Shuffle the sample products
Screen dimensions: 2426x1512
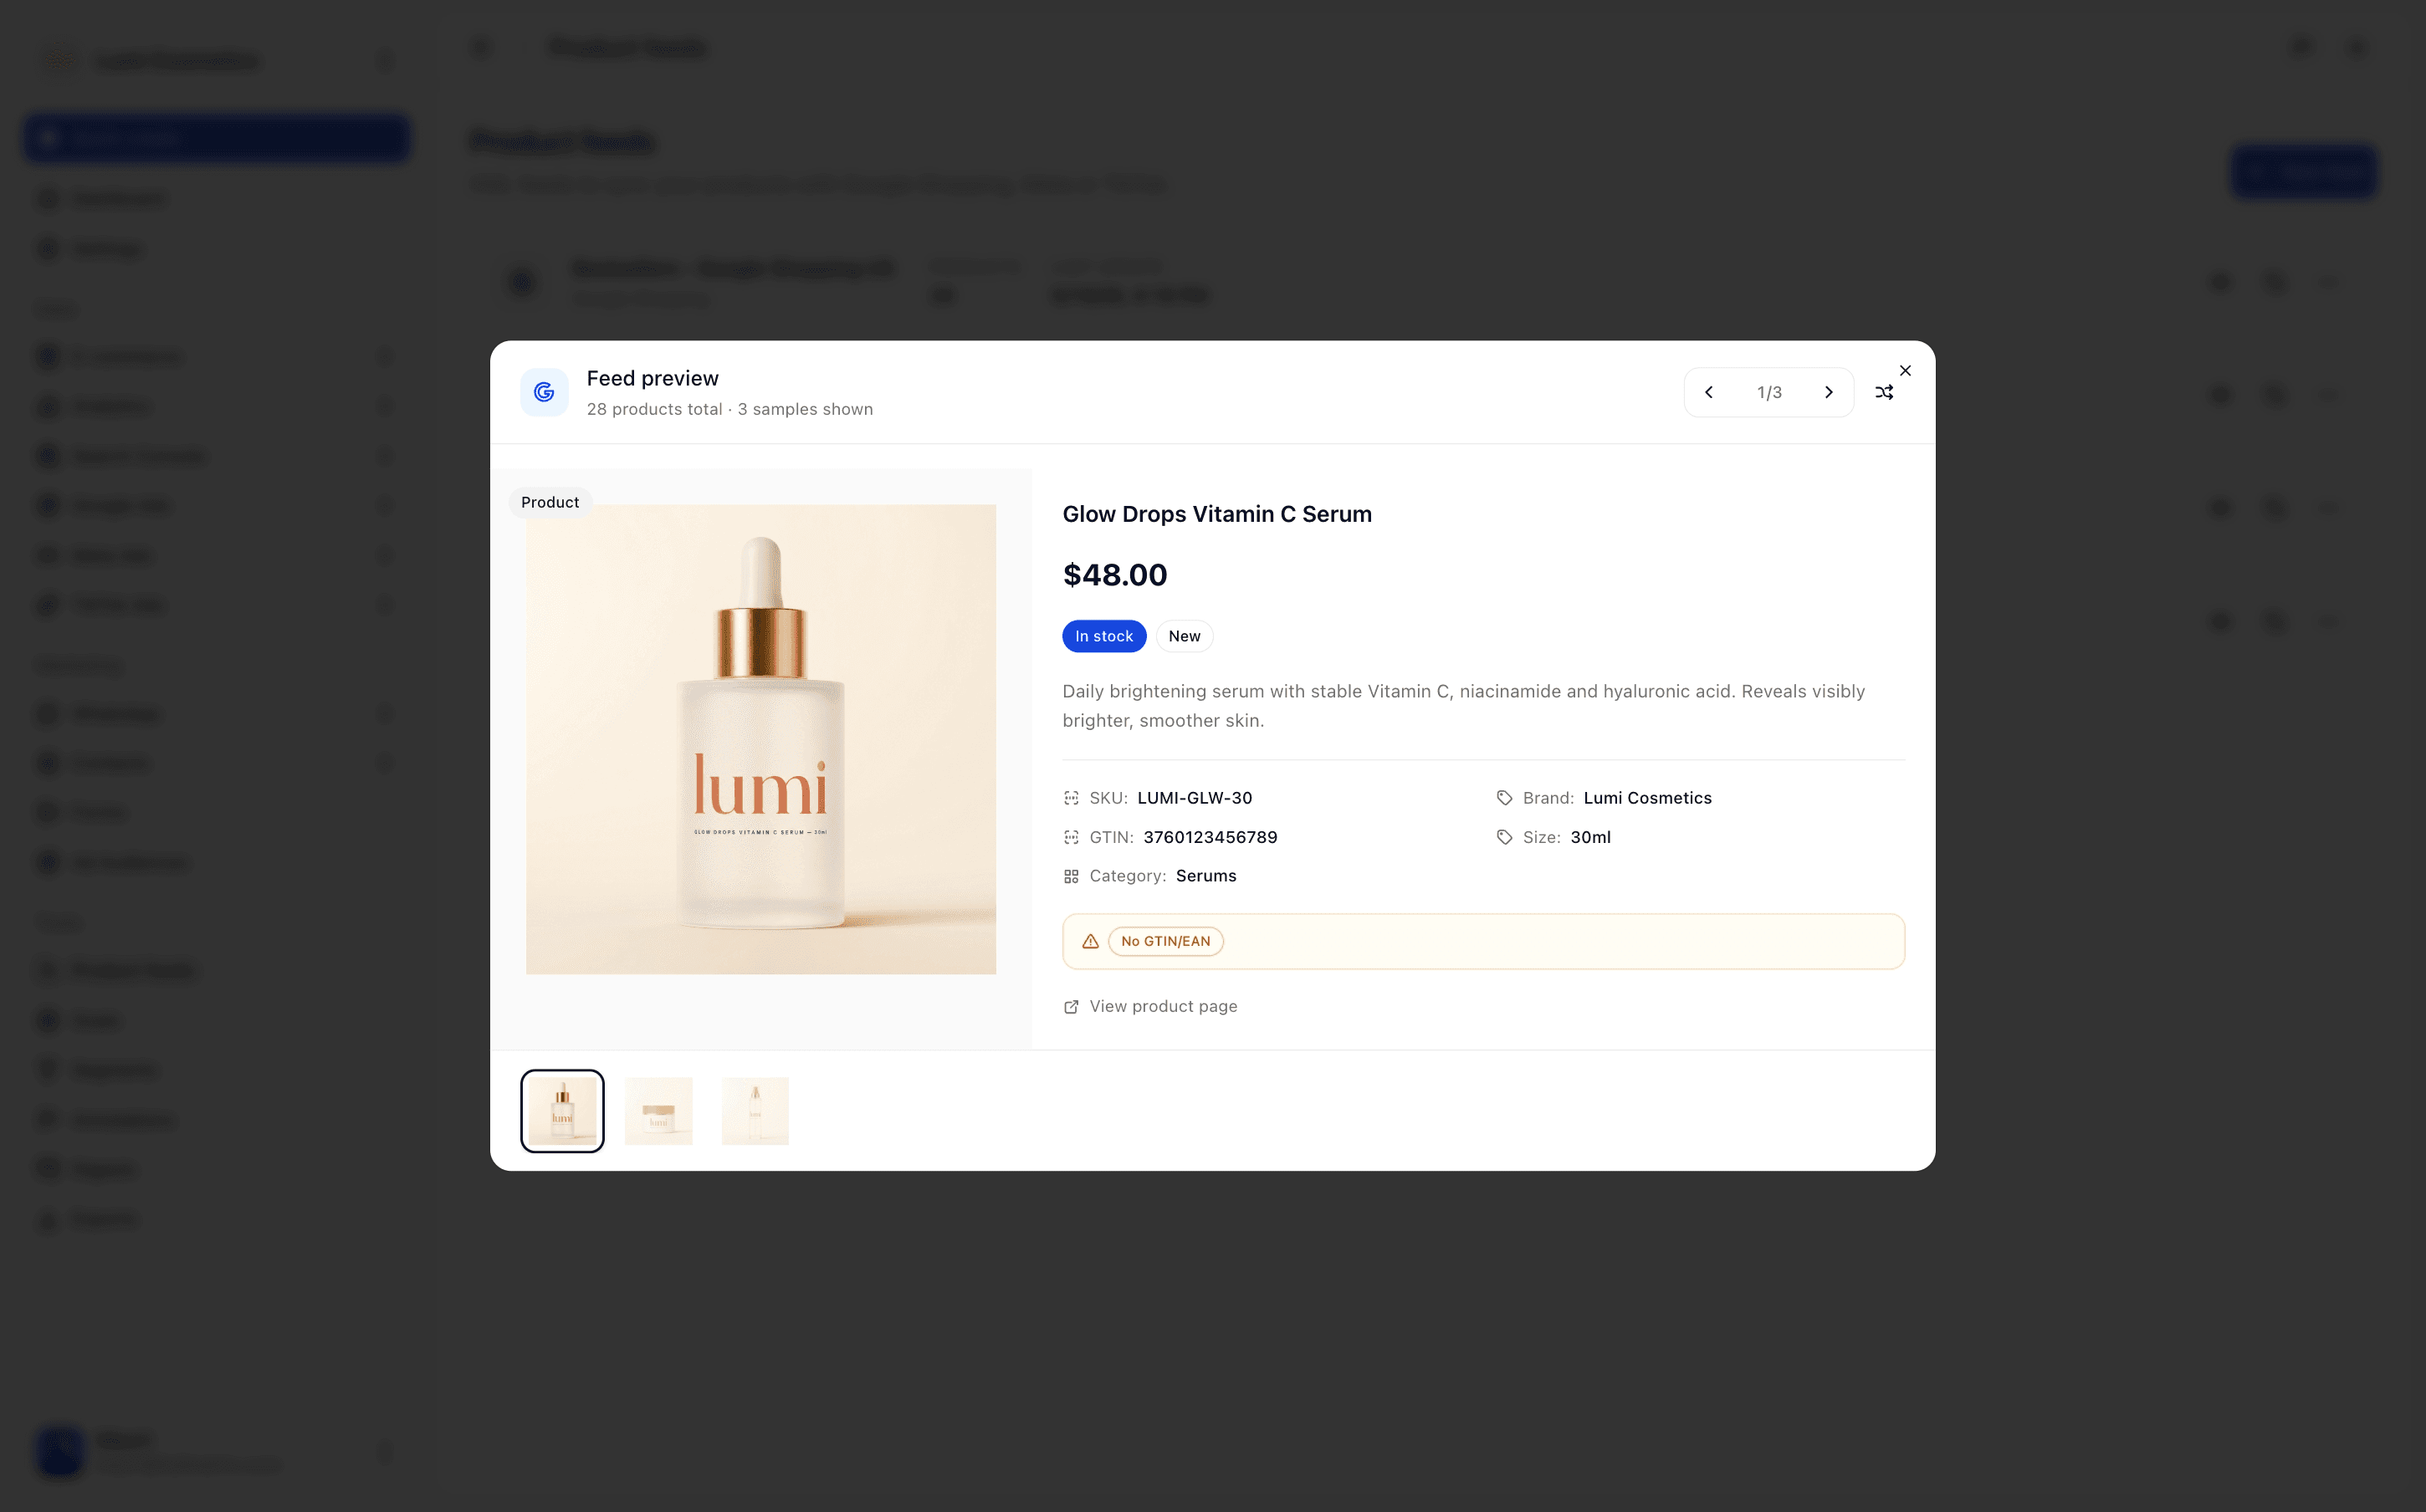(1884, 393)
